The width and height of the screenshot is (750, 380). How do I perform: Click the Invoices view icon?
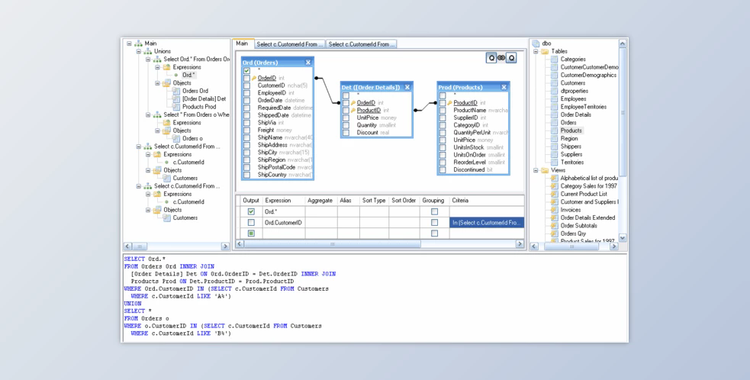pos(554,210)
